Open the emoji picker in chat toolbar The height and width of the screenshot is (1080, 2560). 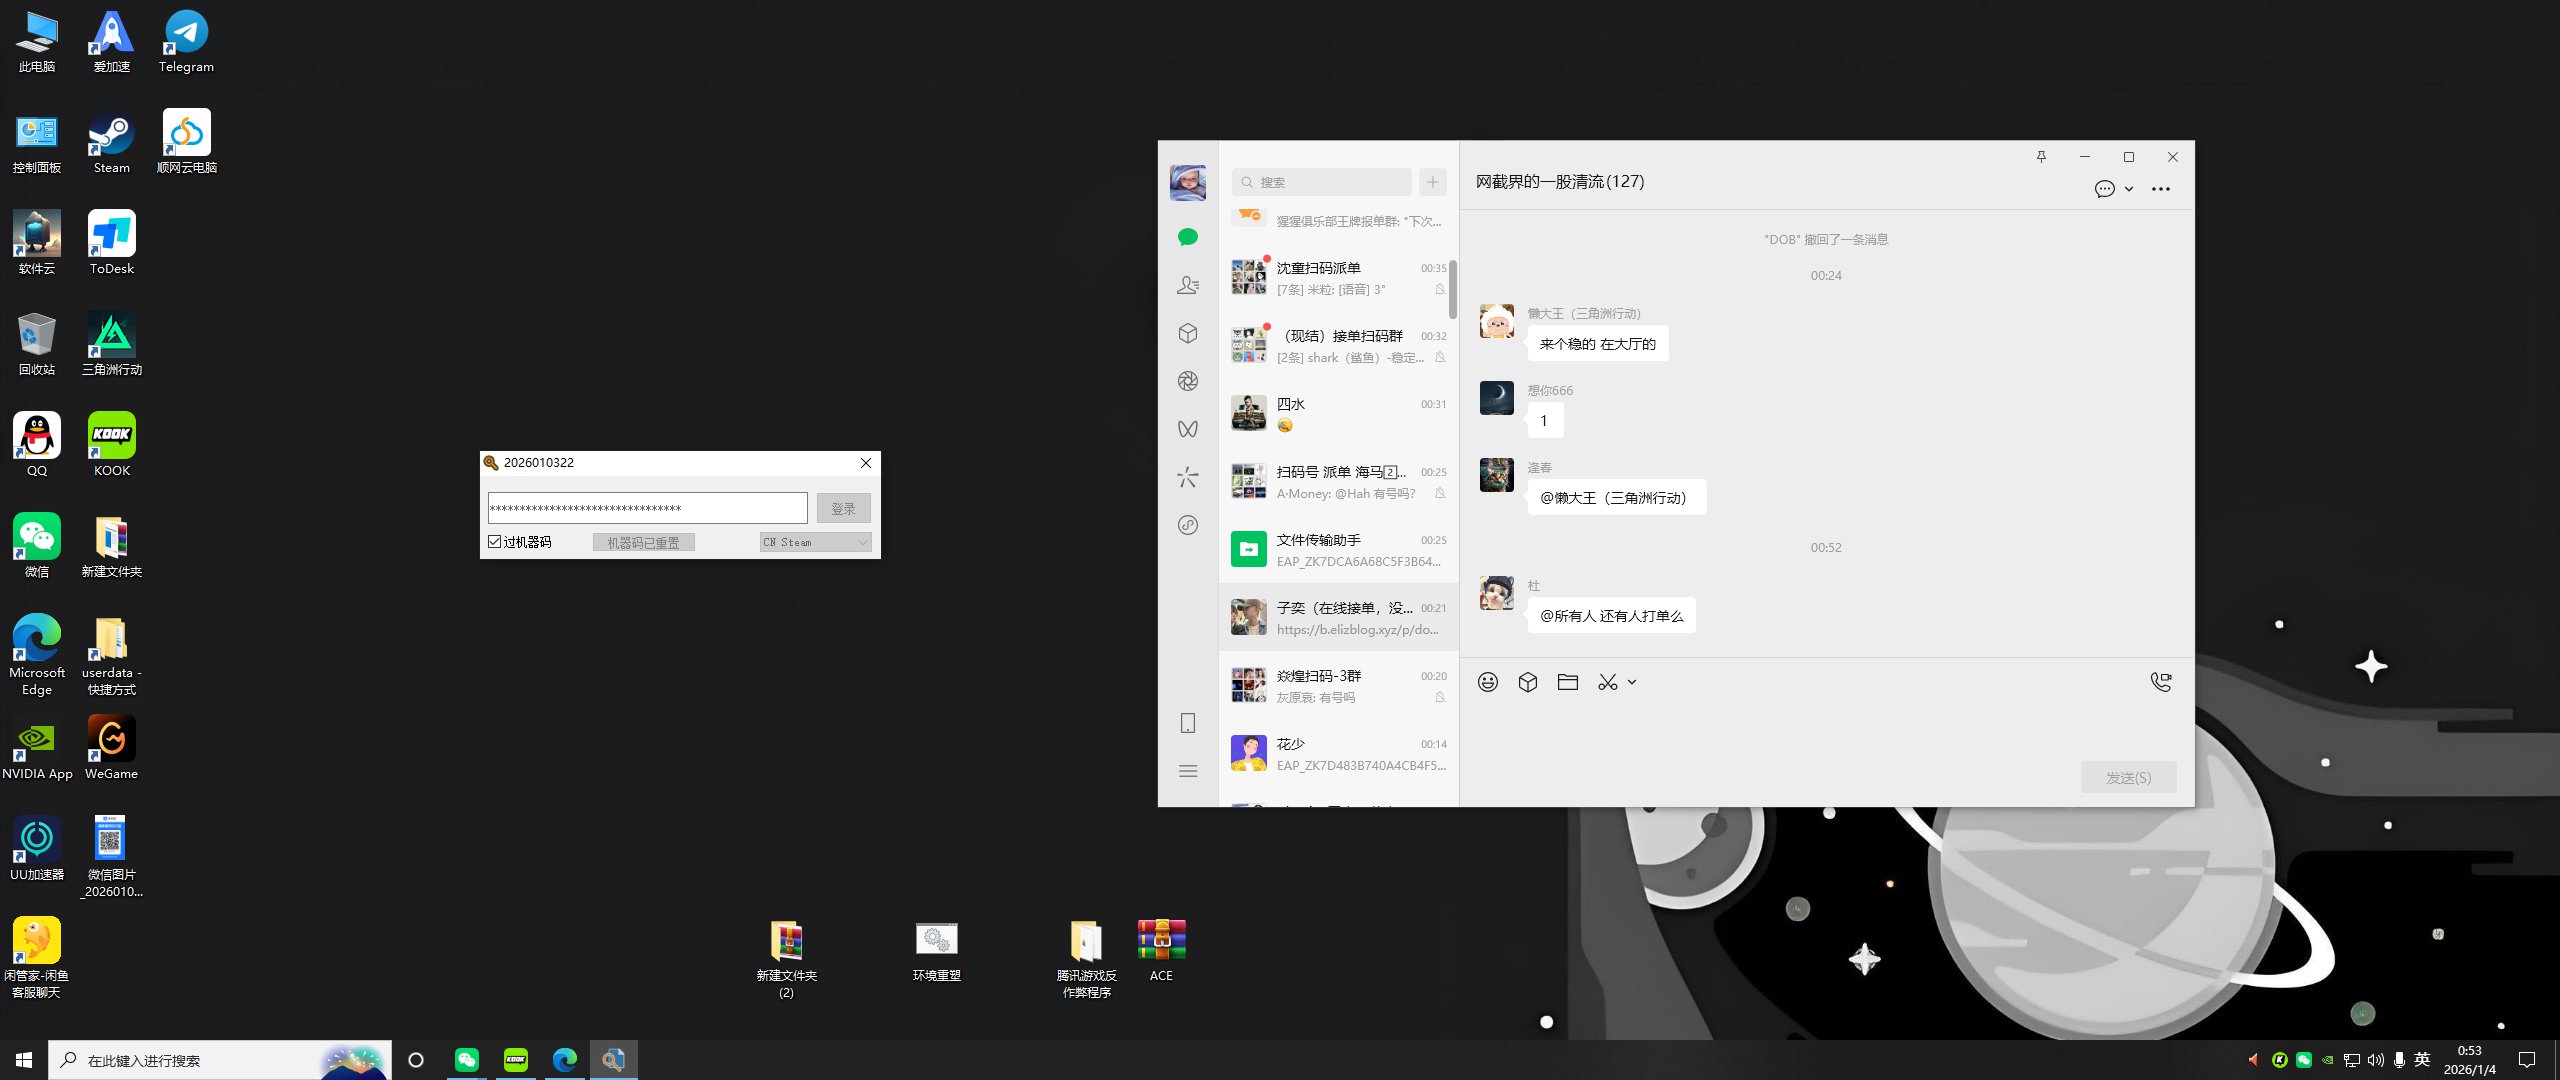1488,682
